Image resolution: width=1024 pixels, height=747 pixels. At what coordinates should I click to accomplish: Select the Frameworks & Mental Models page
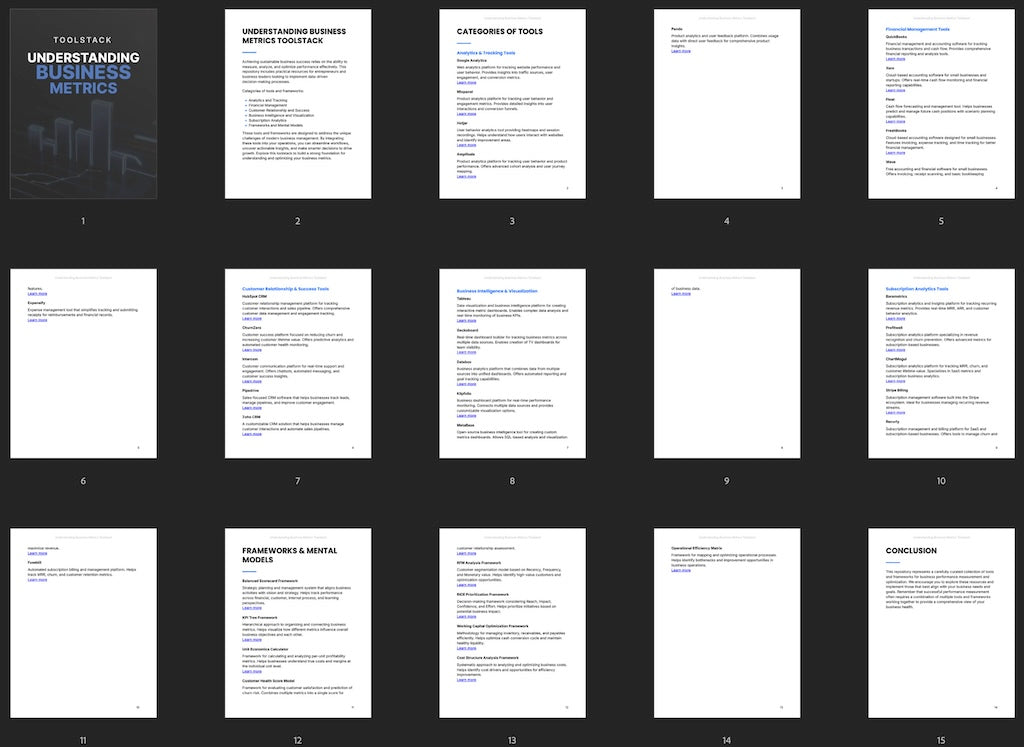tap(297, 623)
